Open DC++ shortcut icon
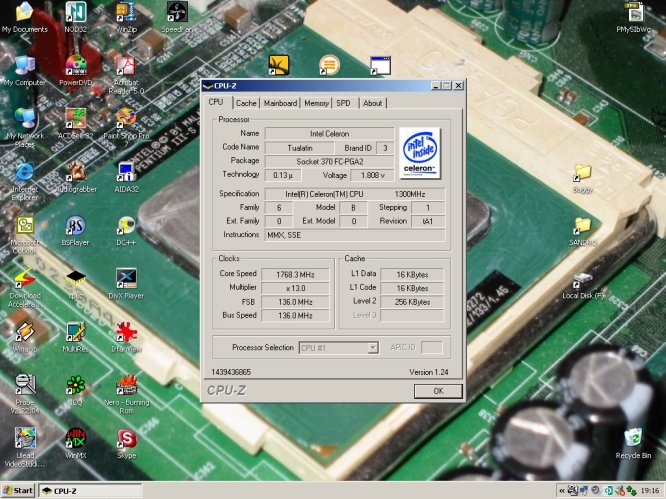The width and height of the screenshot is (666, 499). [x=126, y=231]
